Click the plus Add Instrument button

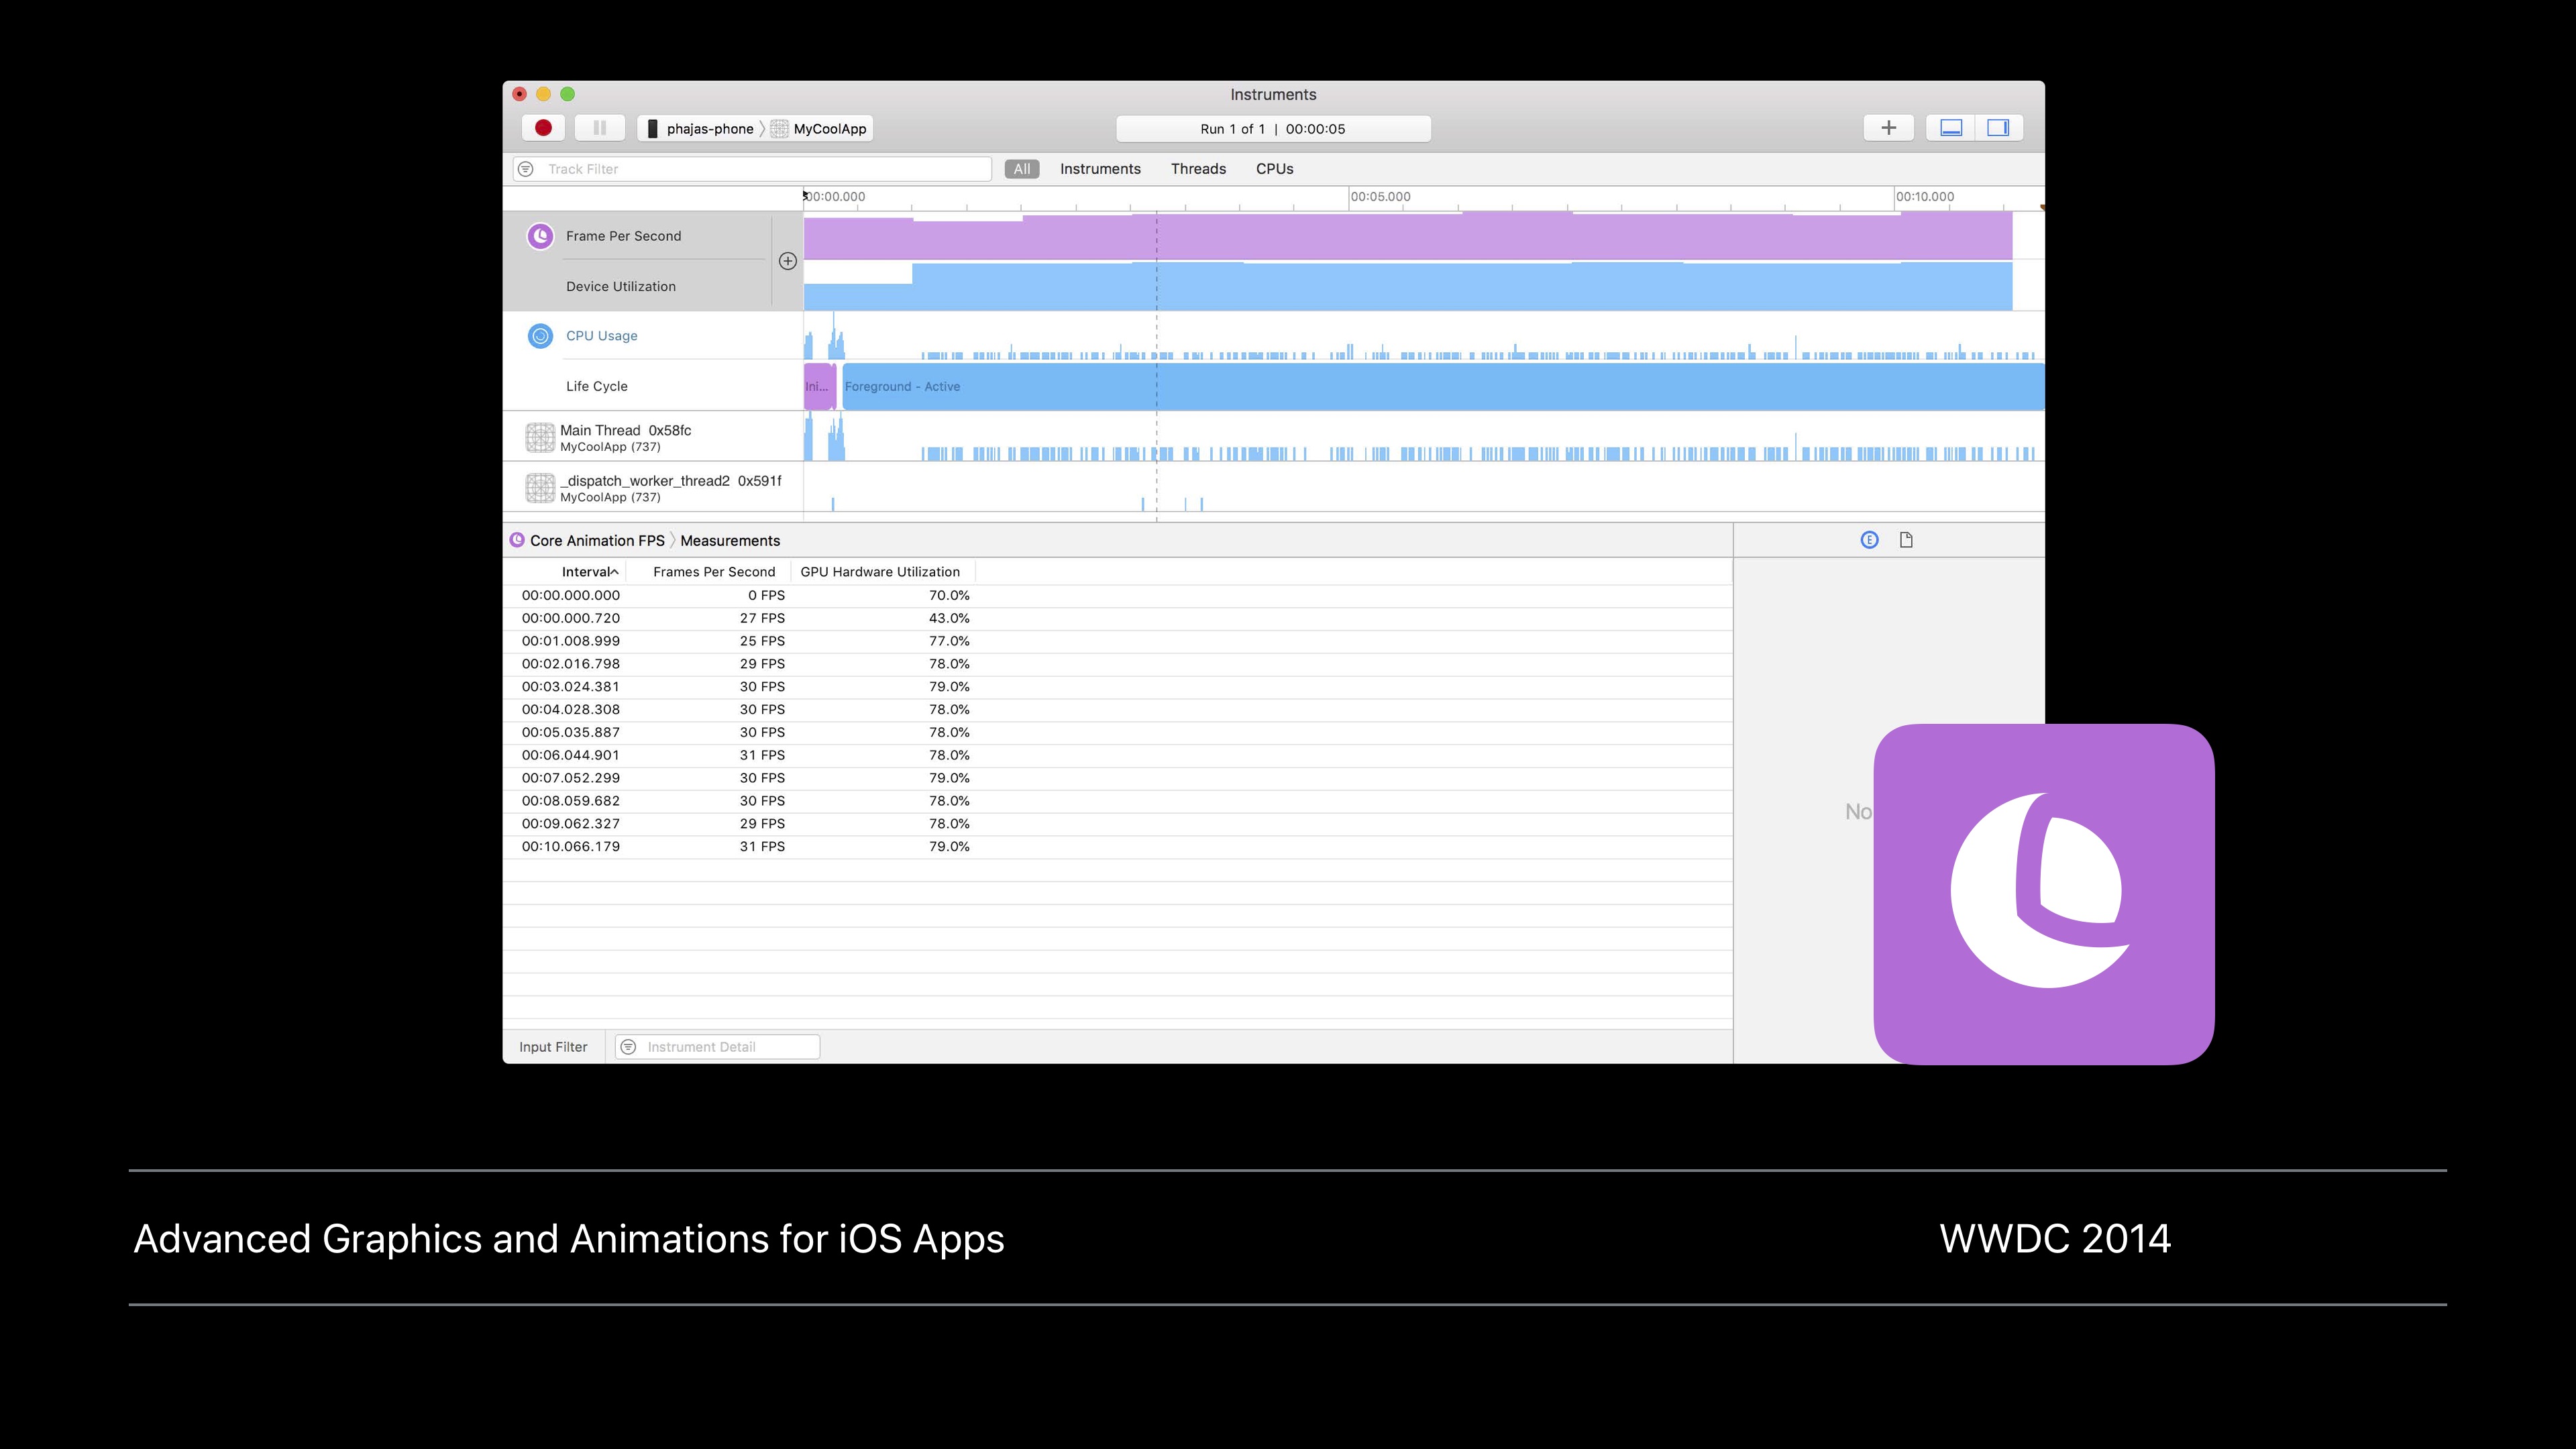(1888, 128)
